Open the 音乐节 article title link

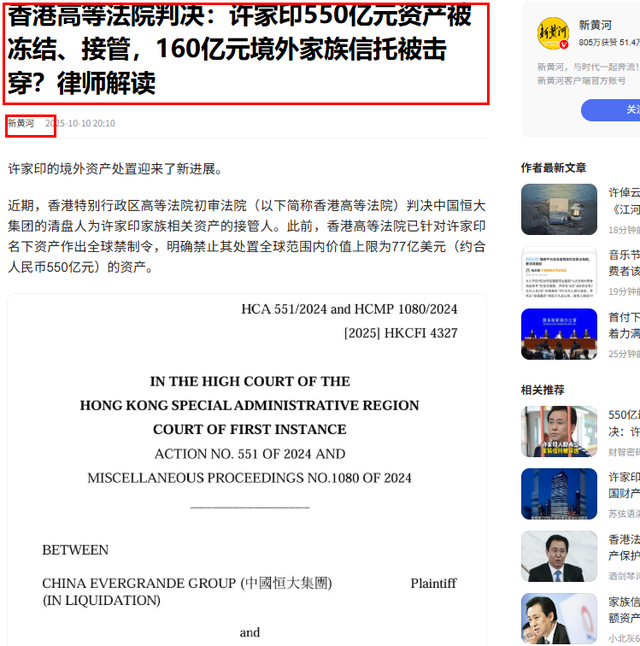[x=624, y=263]
